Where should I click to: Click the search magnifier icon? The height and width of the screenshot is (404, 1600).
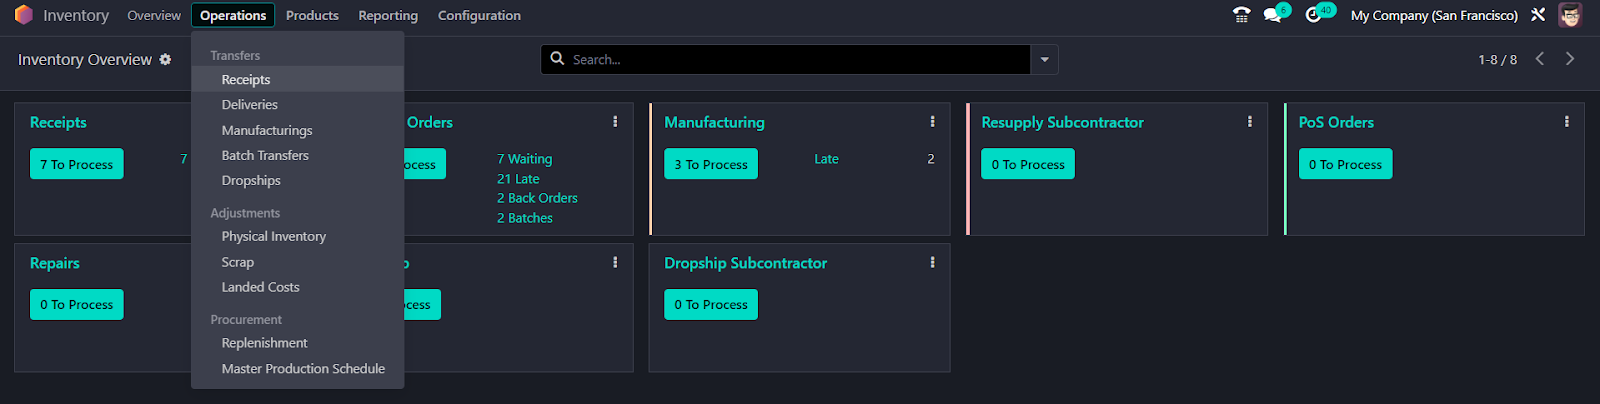coord(557,59)
